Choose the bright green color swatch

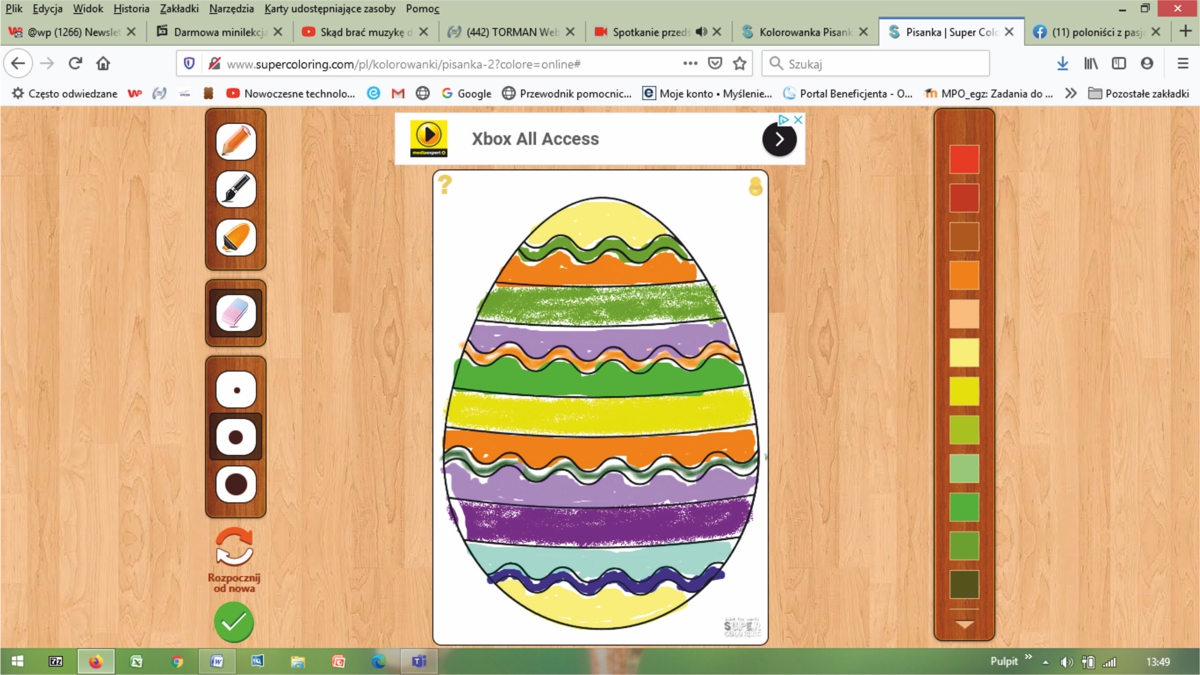(x=964, y=507)
